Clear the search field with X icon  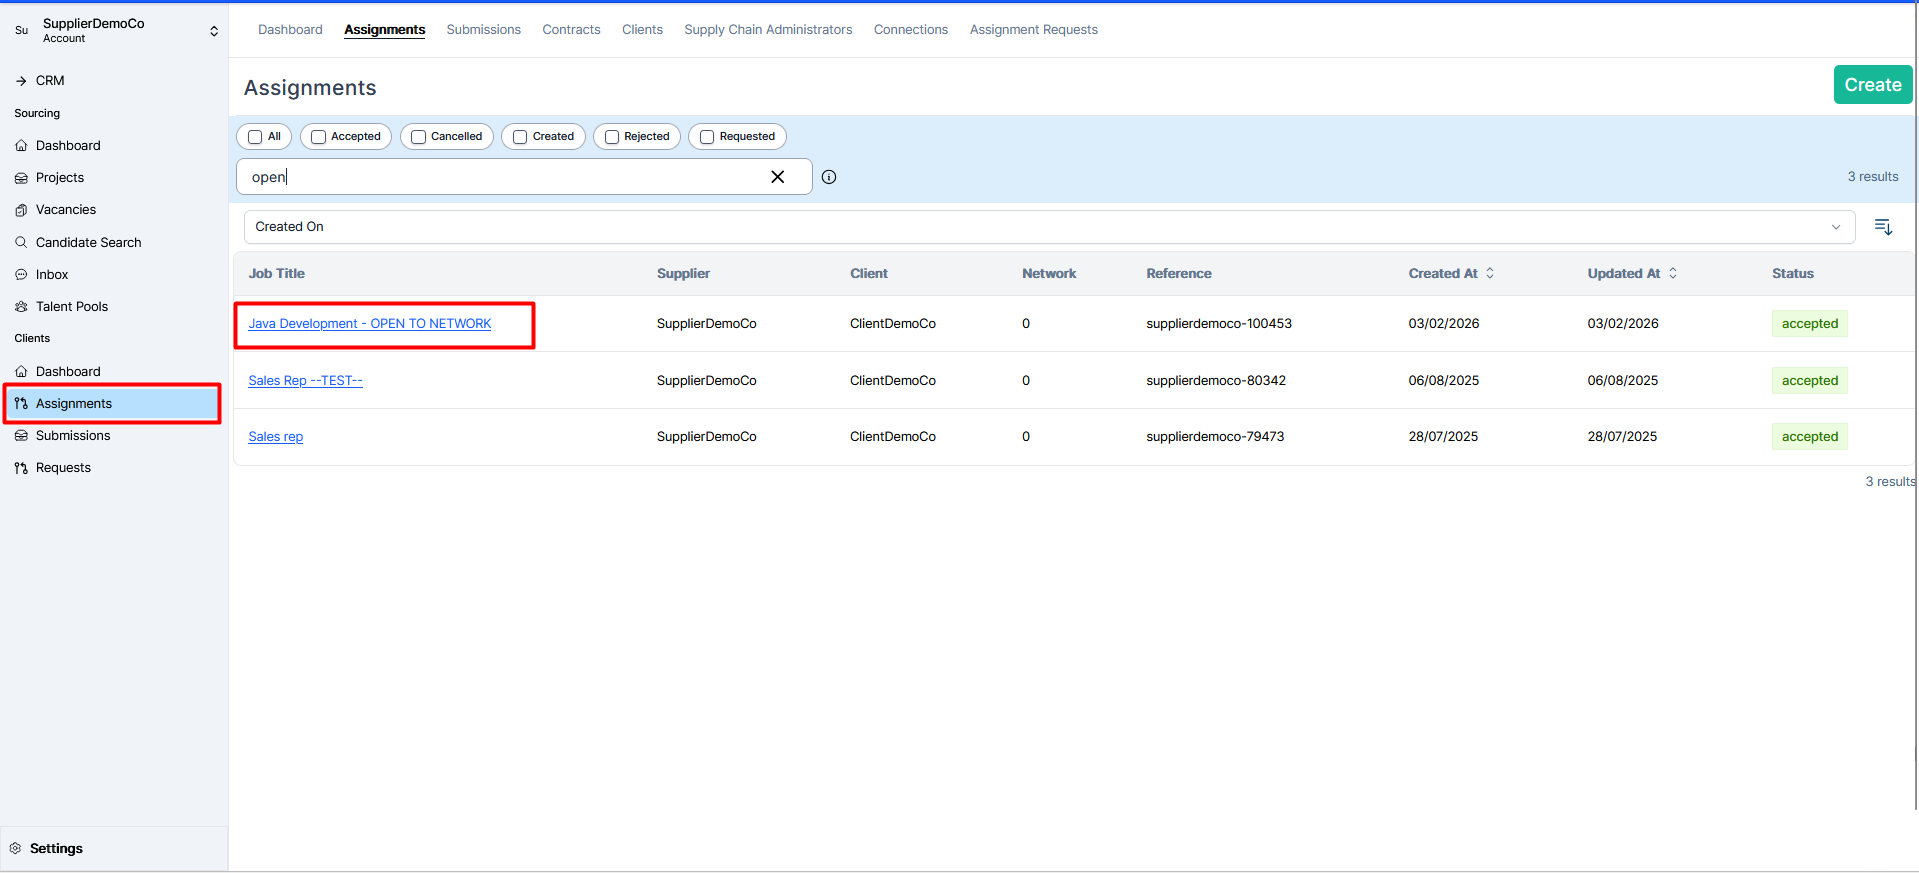(777, 177)
